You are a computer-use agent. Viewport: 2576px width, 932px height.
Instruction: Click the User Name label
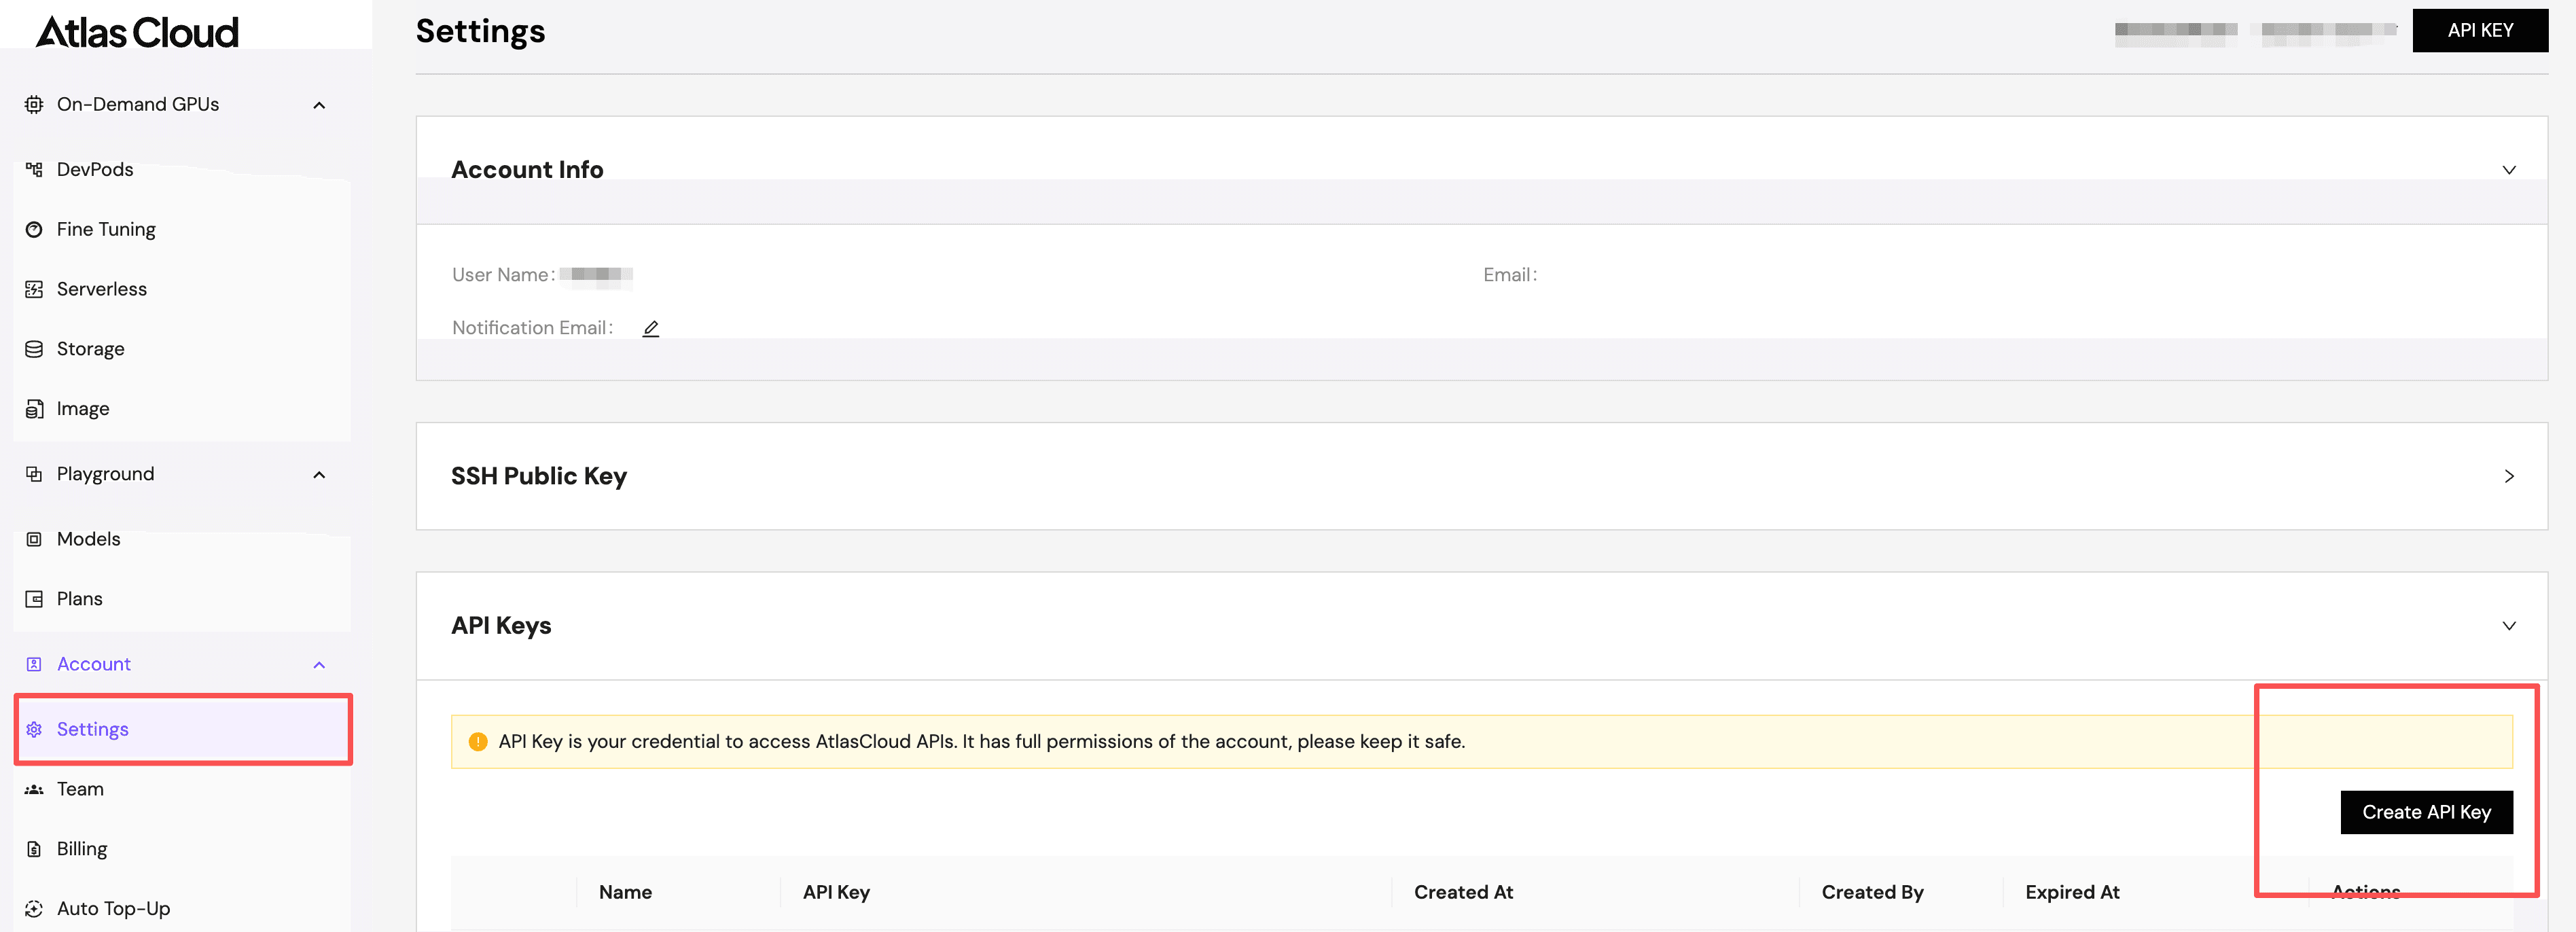click(x=503, y=275)
